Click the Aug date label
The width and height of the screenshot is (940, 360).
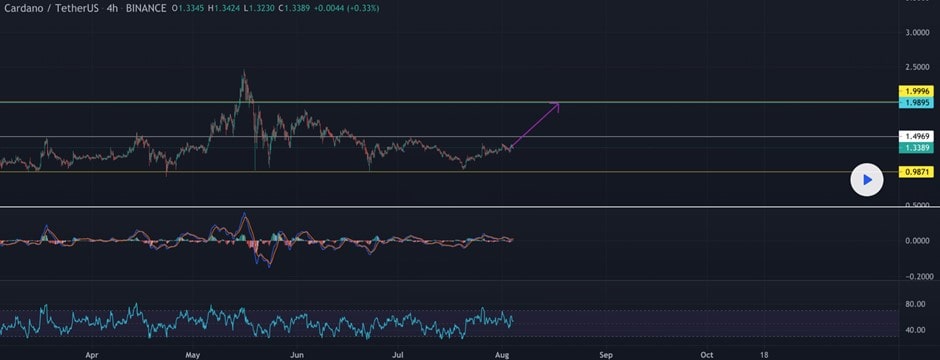(503, 355)
